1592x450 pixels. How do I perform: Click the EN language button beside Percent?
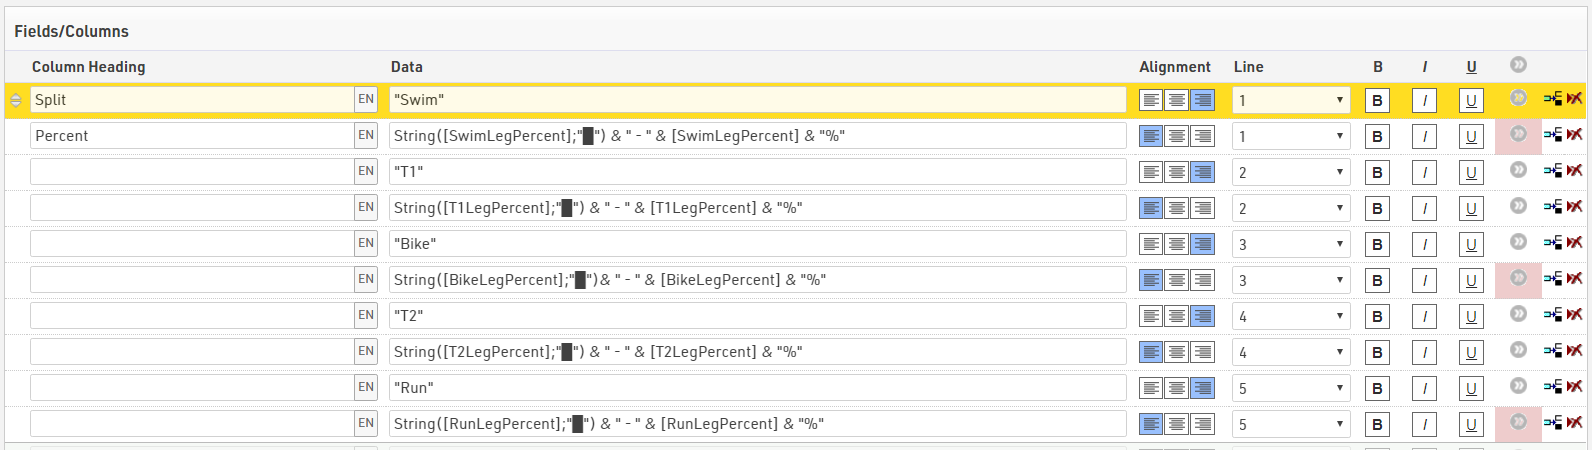click(x=366, y=136)
